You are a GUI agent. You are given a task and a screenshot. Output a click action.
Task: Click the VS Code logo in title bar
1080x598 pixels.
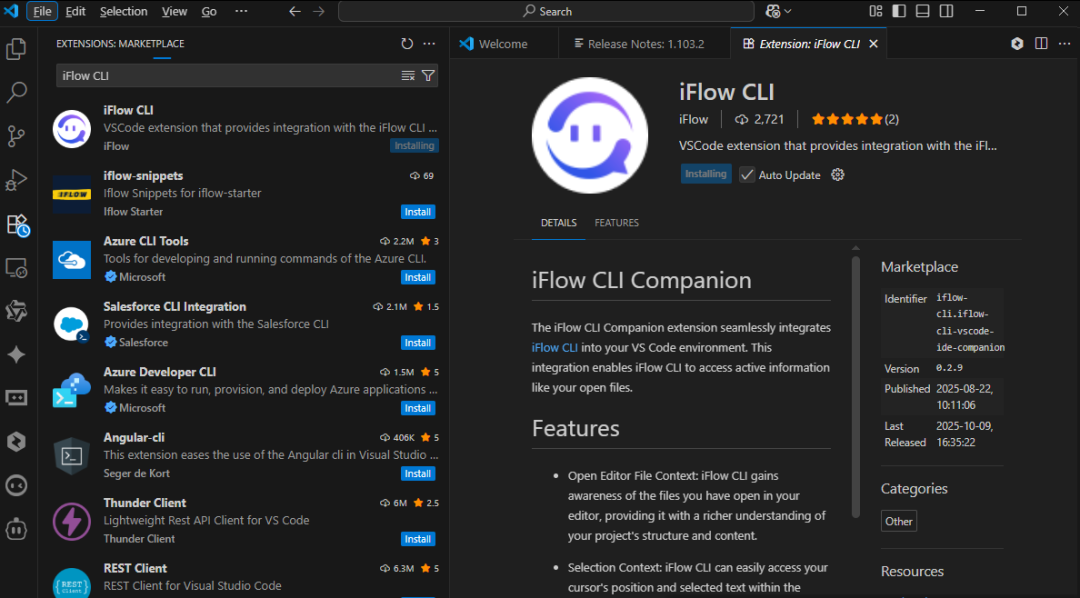pos(11,11)
